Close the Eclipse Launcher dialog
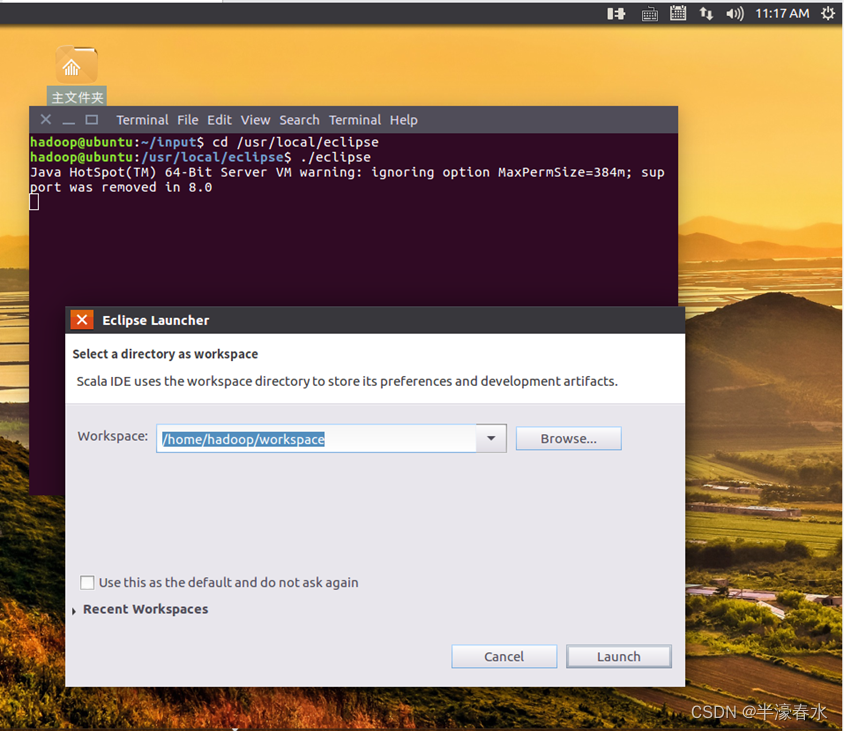The height and width of the screenshot is (731, 844). (82, 320)
